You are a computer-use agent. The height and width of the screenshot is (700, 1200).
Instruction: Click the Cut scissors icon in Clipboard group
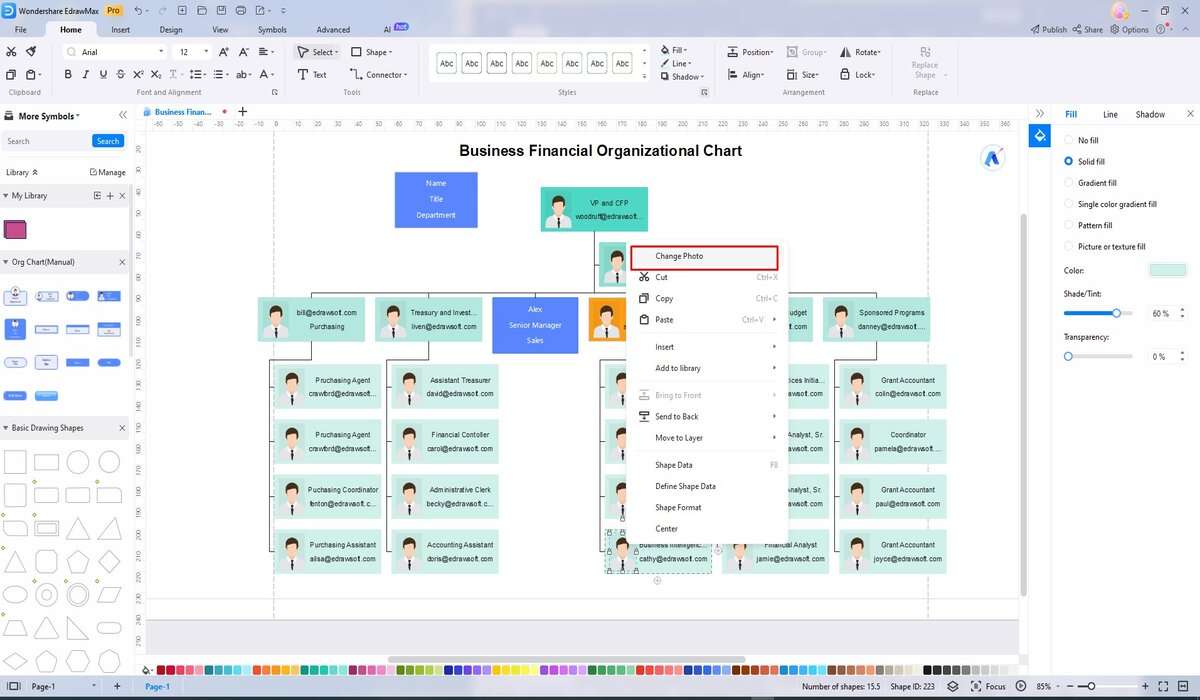coord(10,51)
